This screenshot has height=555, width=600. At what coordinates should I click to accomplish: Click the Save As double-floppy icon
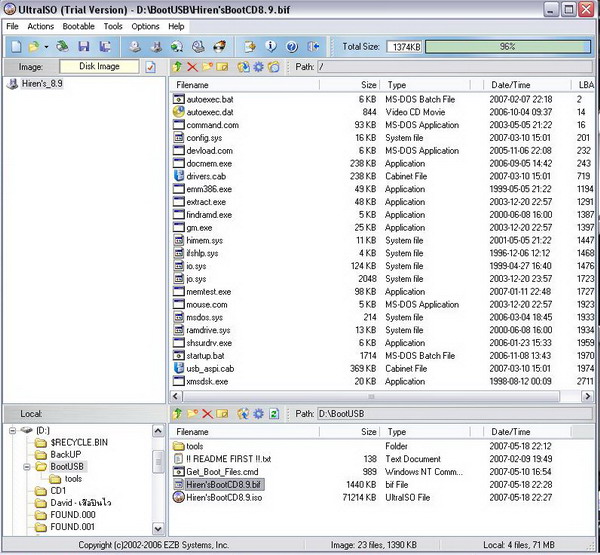click(105, 47)
